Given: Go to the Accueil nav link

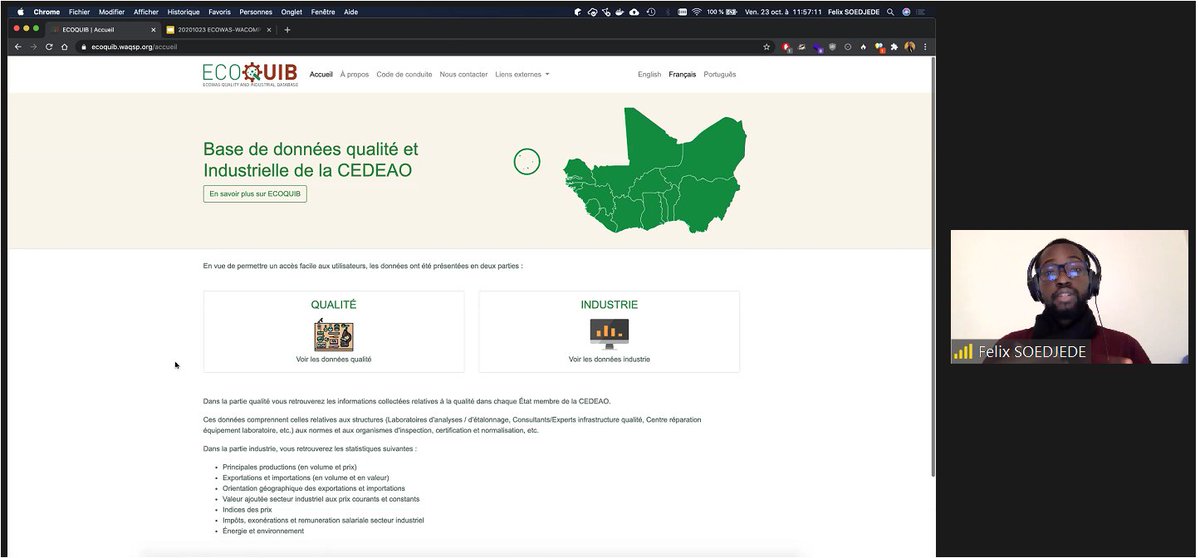Looking at the screenshot, I should pyautogui.click(x=321, y=74).
